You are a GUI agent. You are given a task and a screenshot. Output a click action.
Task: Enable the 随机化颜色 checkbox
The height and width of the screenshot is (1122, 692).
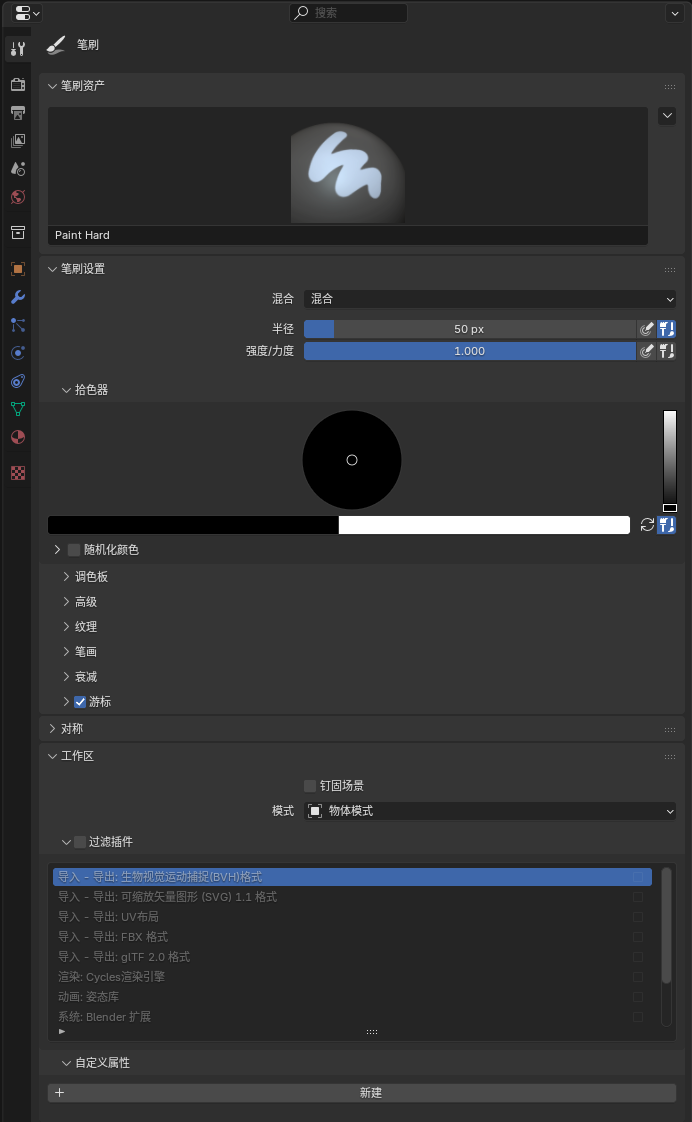pos(74,550)
